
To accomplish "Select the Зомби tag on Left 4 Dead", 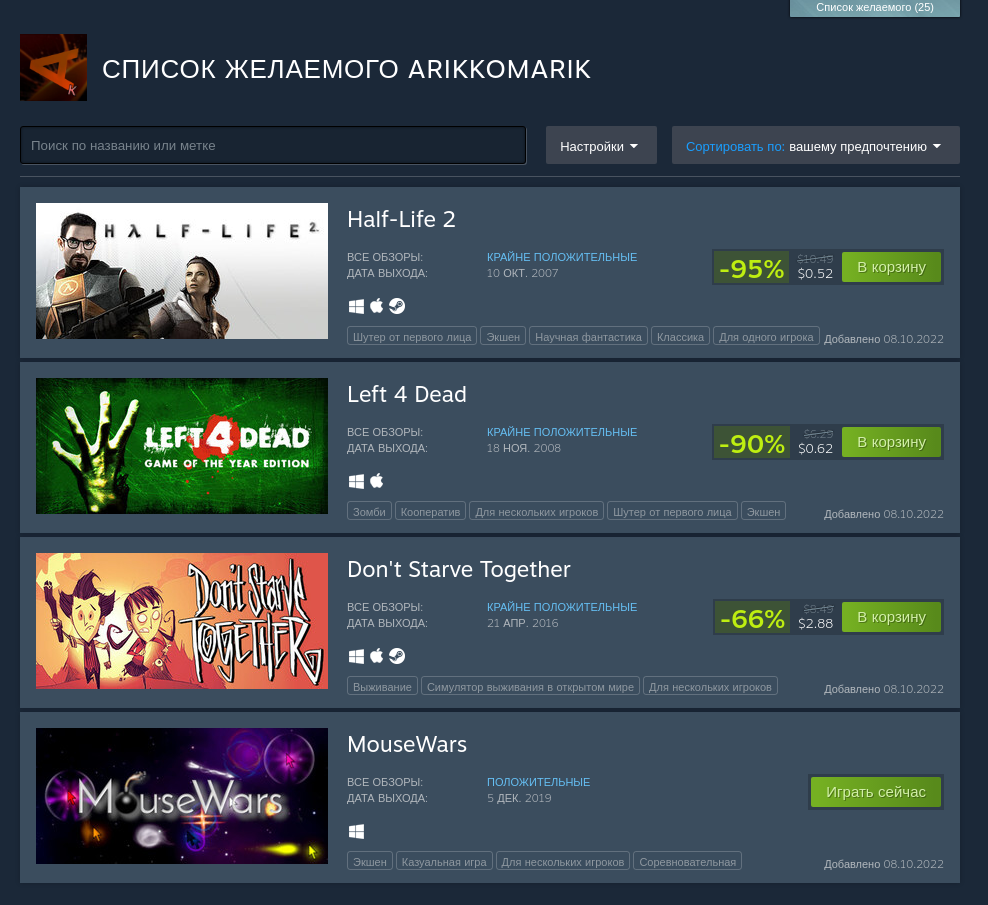I will coord(369,511).
